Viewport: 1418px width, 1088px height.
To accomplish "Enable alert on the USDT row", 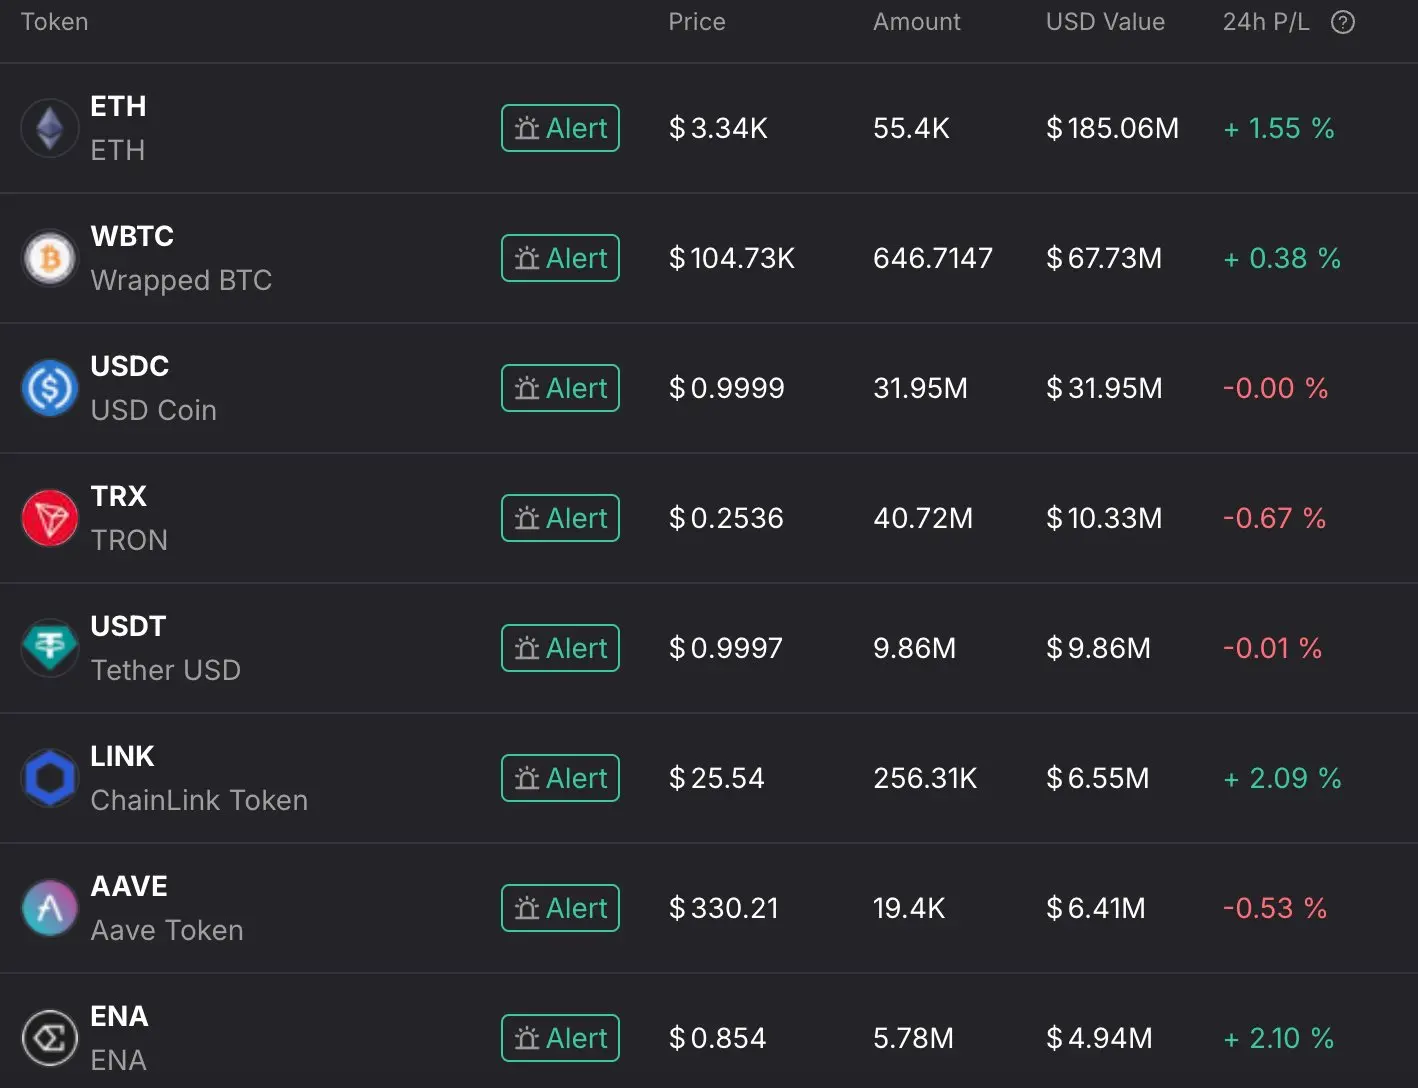I will pyautogui.click(x=560, y=648).
